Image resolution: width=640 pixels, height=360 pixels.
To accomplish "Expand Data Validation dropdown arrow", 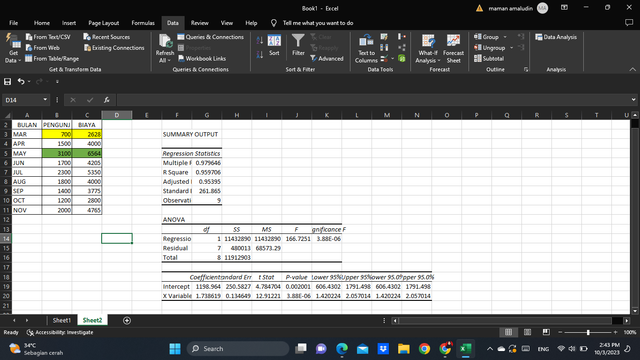I will coord(393,59).
